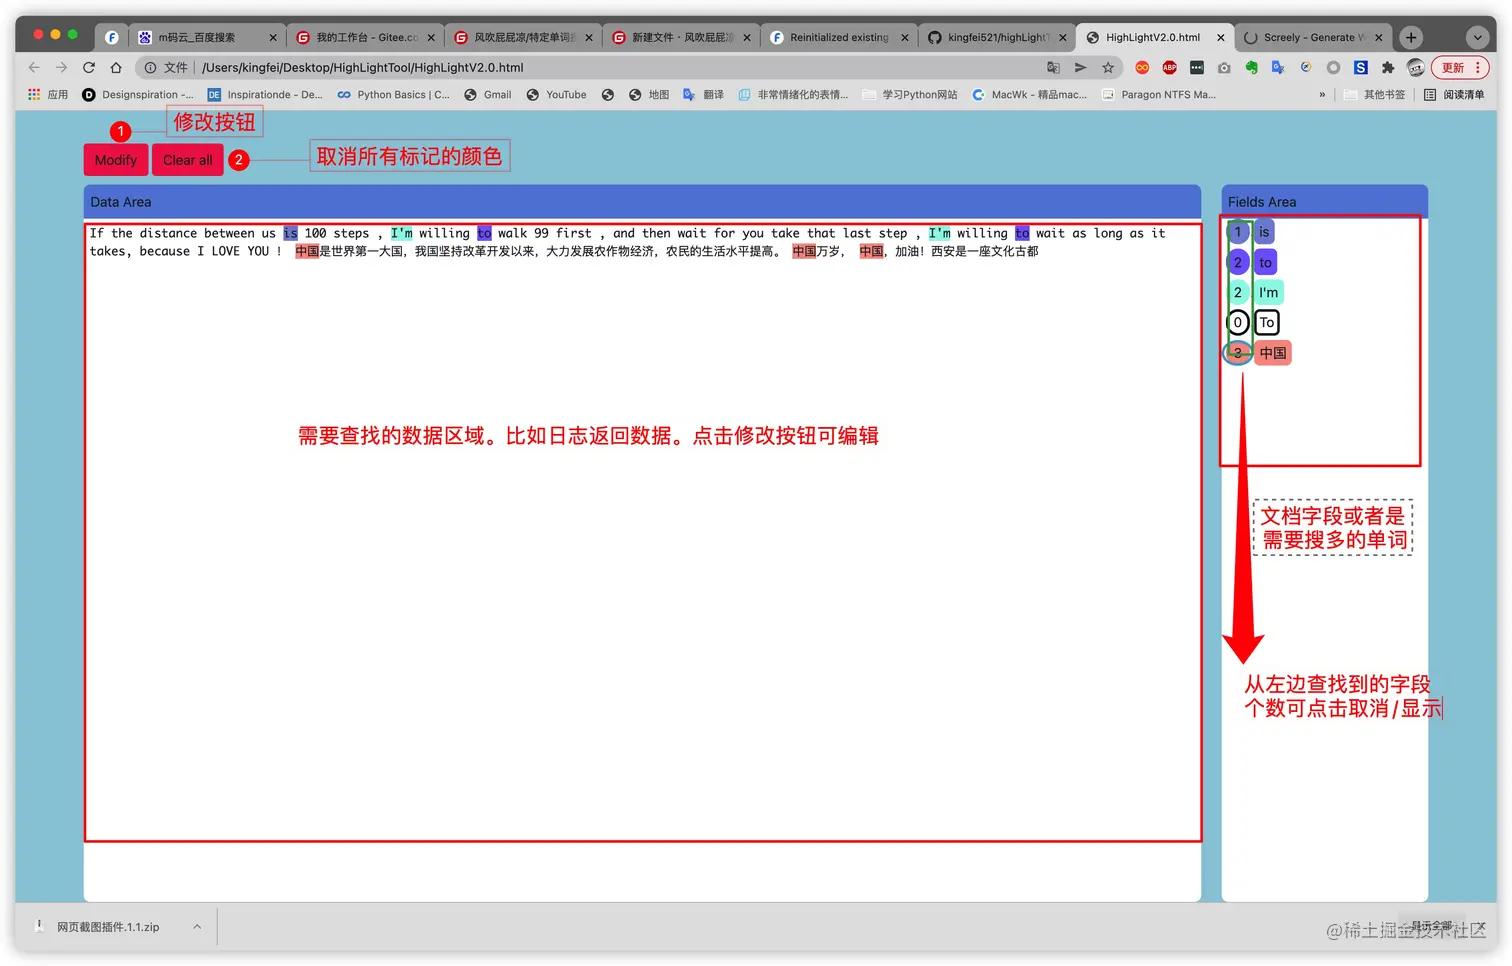The width and height of the screenshot is (1512, 966).
Task: Open the dark password-dots extension icon
Action: [1197, 67]
